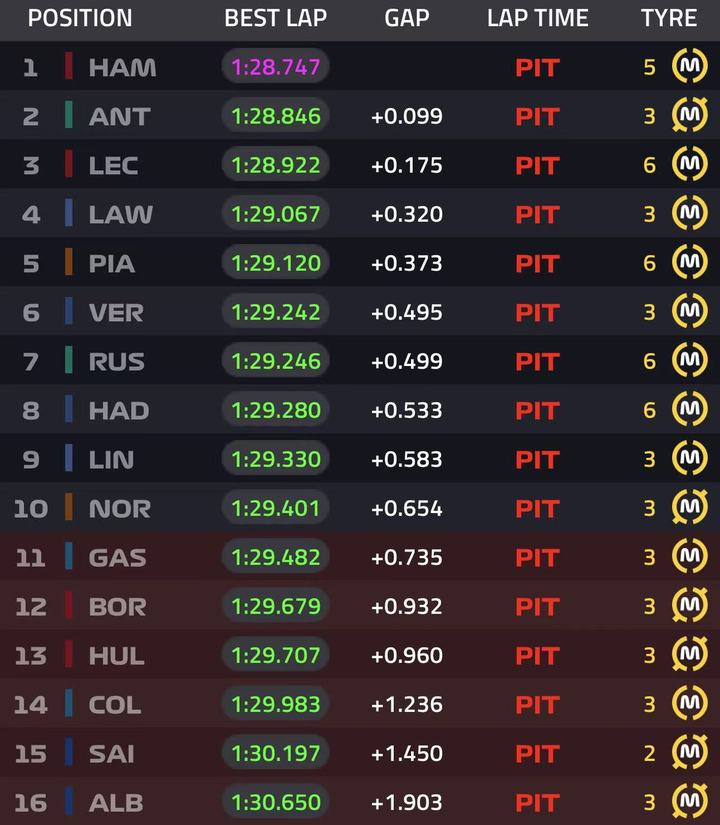Click PIA's best lap time 1:29.120
Image resolution: width=720 pixels, height=825 pixels.
point(276,263)
